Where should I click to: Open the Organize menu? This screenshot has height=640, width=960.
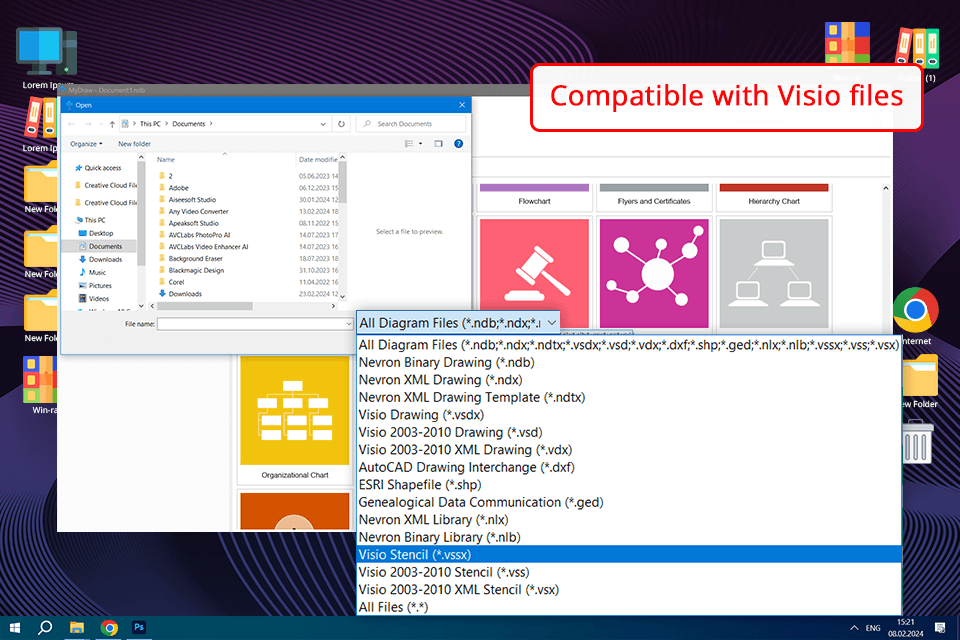86,144
